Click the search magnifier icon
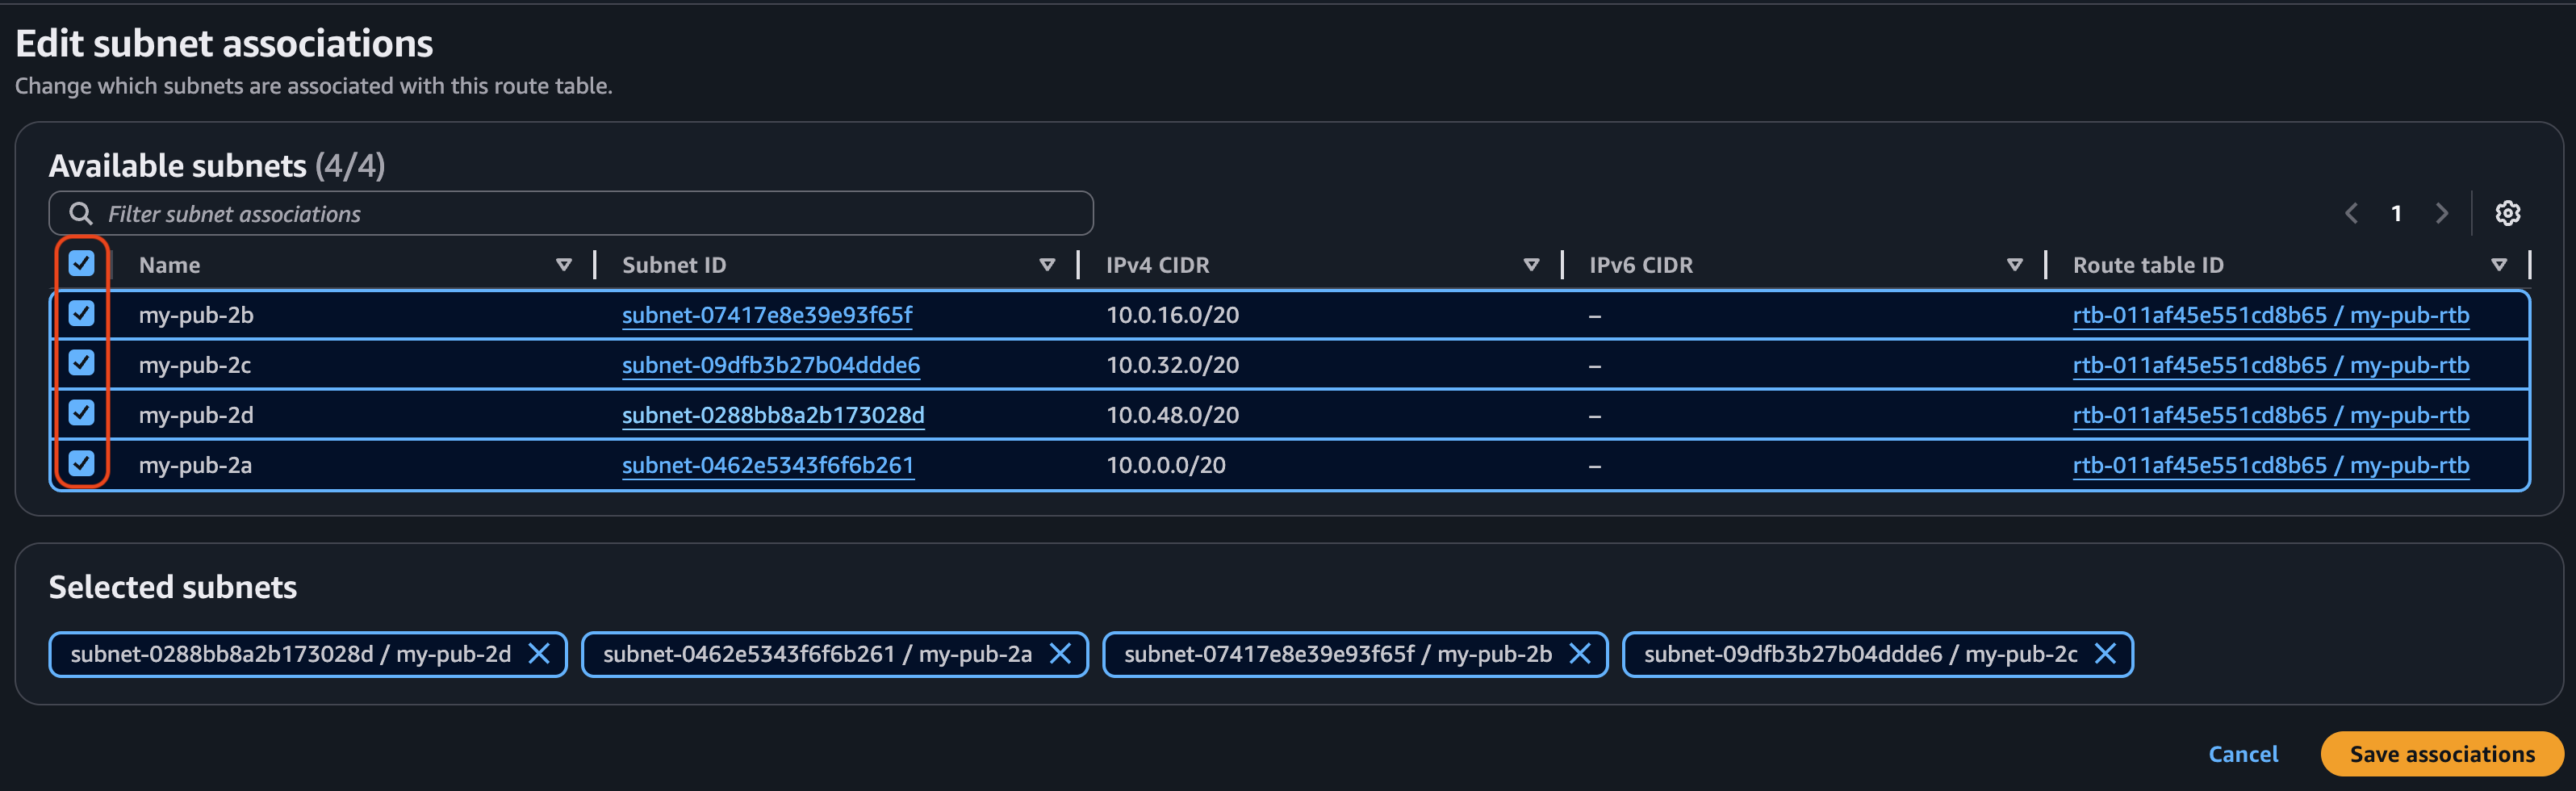 point(81,213)
